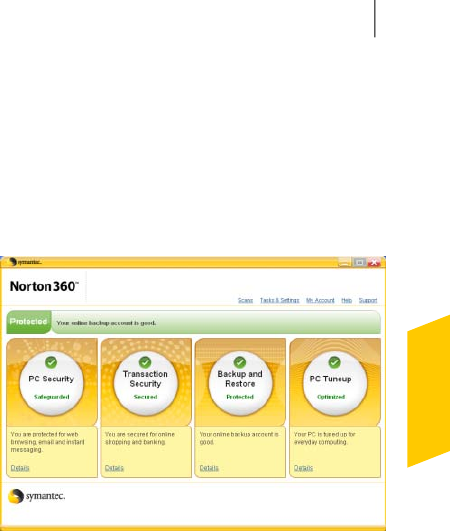Click the Backup and Restore green checkmark icon
This screenshot has width=450, height=531.
coord(240,362)
